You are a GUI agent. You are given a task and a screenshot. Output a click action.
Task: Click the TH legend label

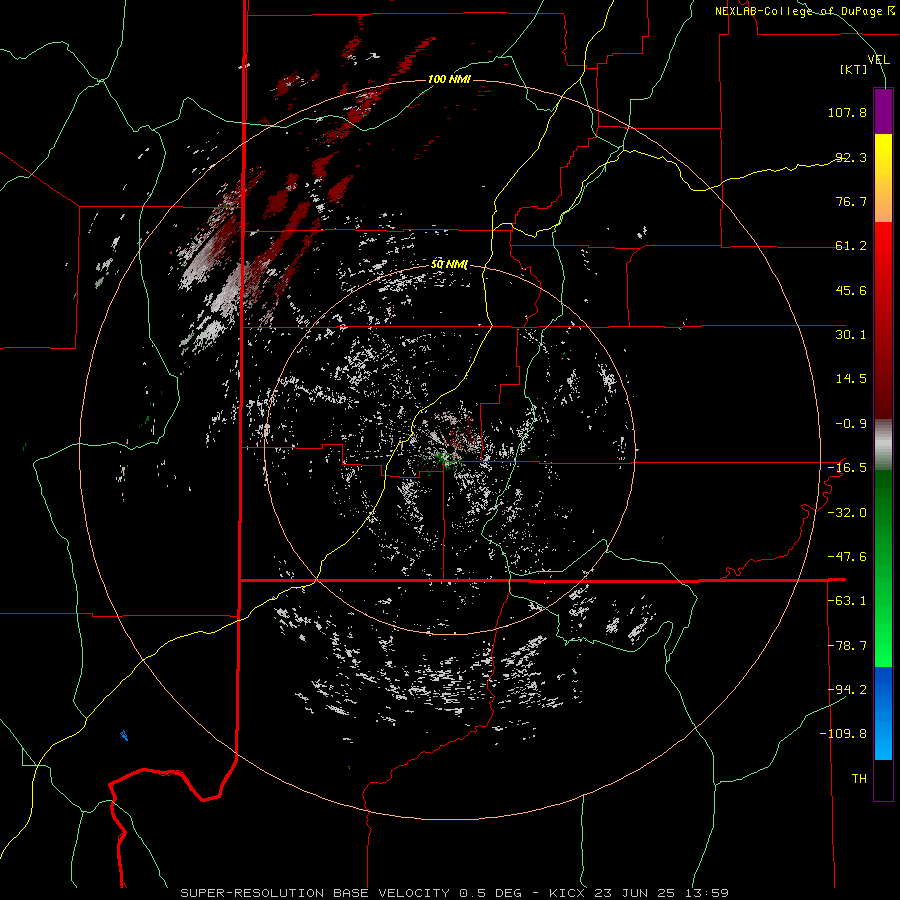[x=859, y=779]
